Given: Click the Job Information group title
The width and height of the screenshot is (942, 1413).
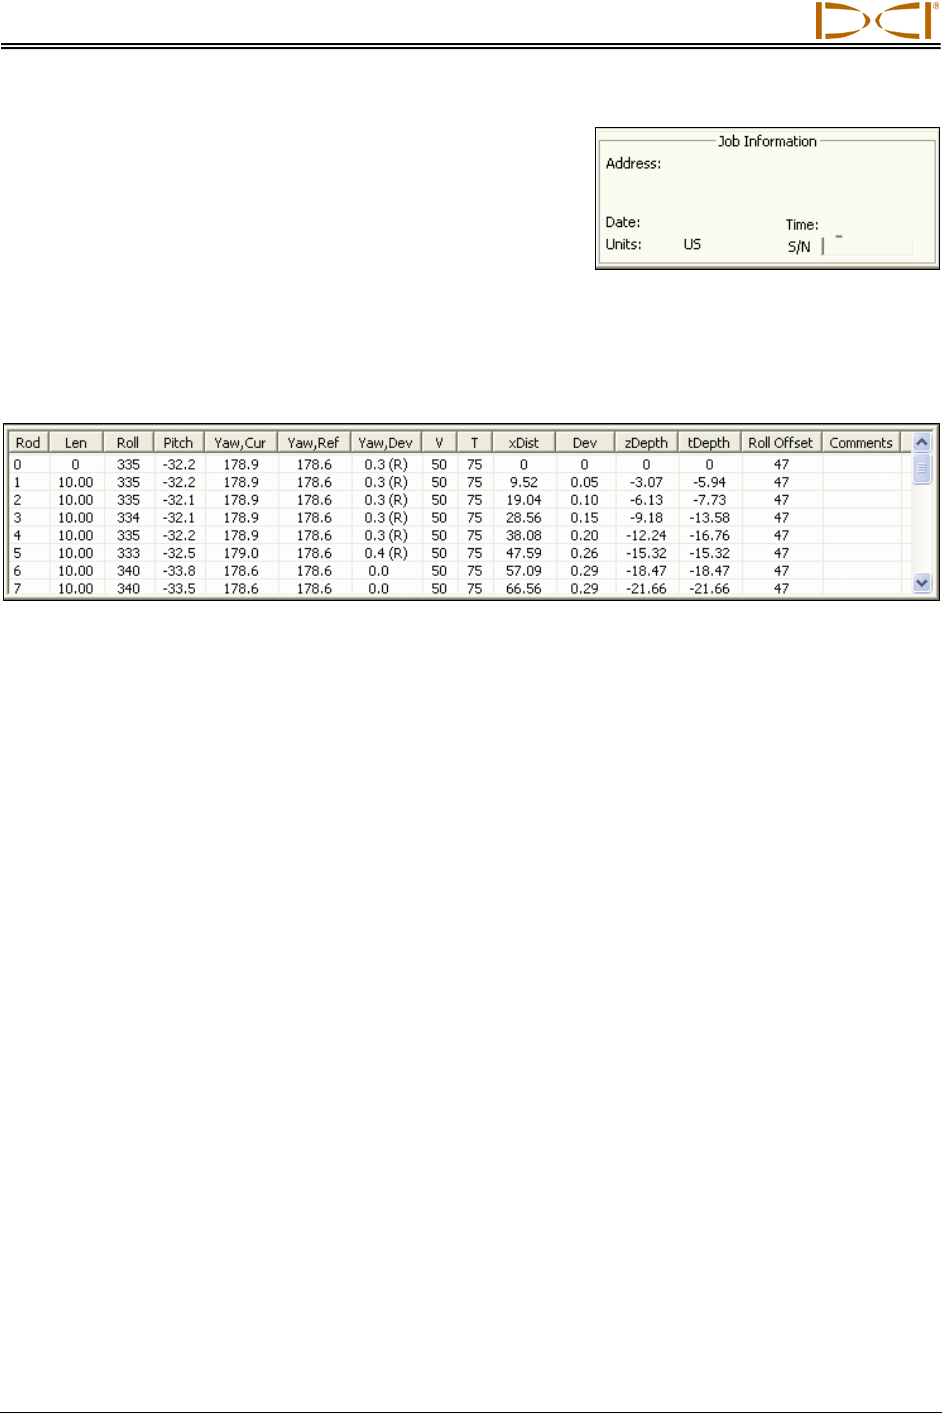Looking at the screenshot, I should (x=767, y=141).
